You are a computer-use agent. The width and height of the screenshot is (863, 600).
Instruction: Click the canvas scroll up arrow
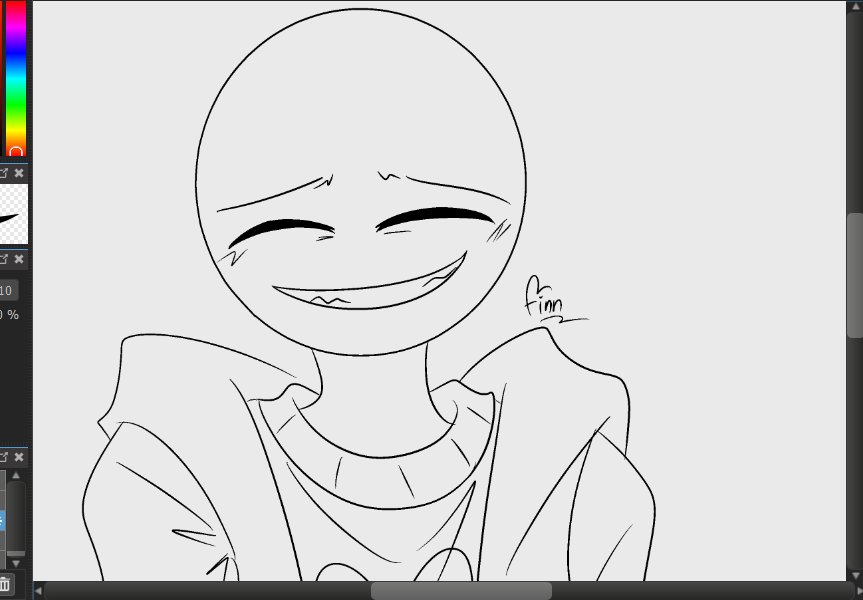pos(855,7)
